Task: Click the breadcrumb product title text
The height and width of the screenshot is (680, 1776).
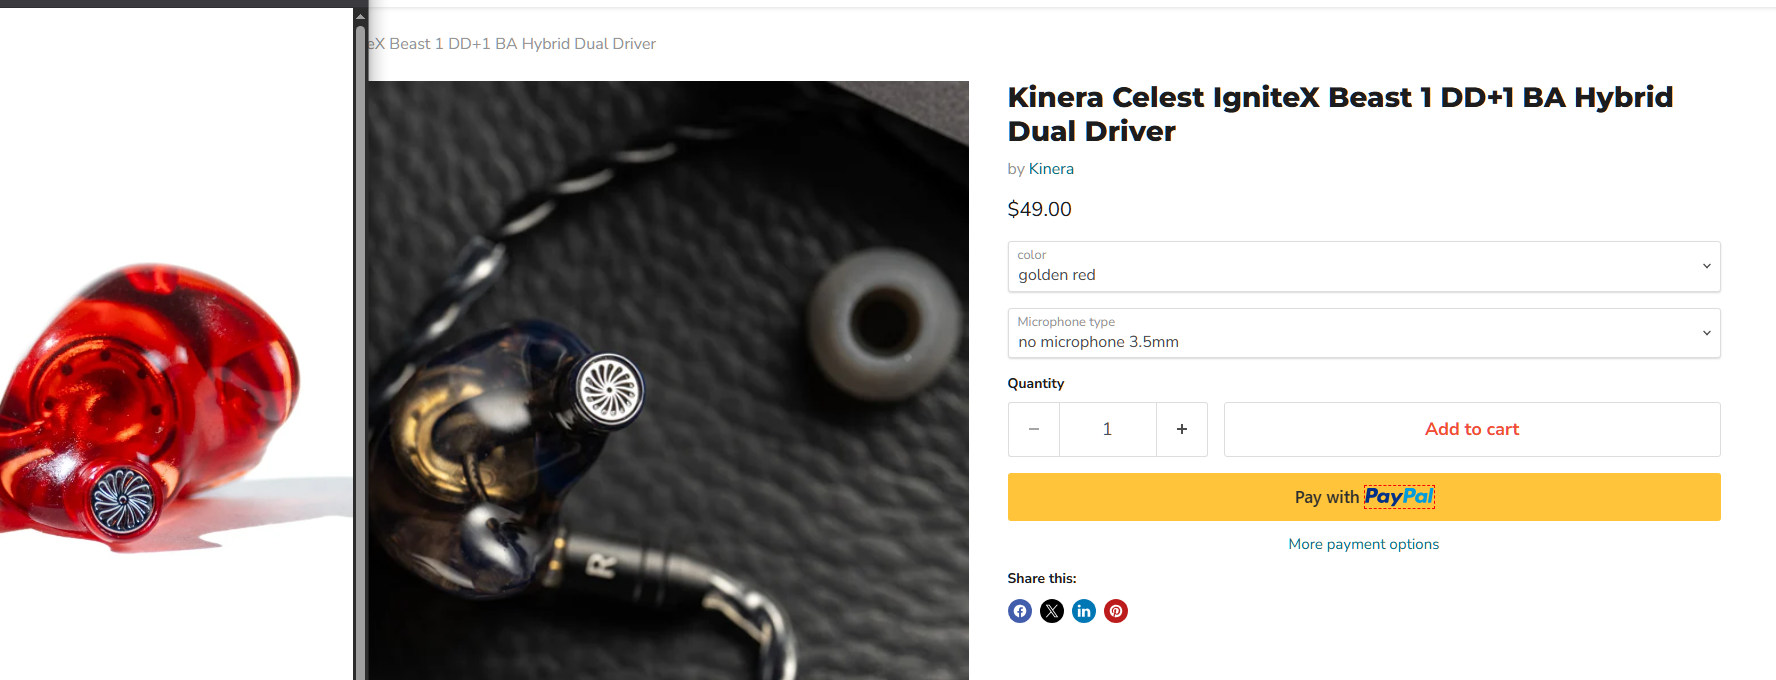Action: pos(512,44)
